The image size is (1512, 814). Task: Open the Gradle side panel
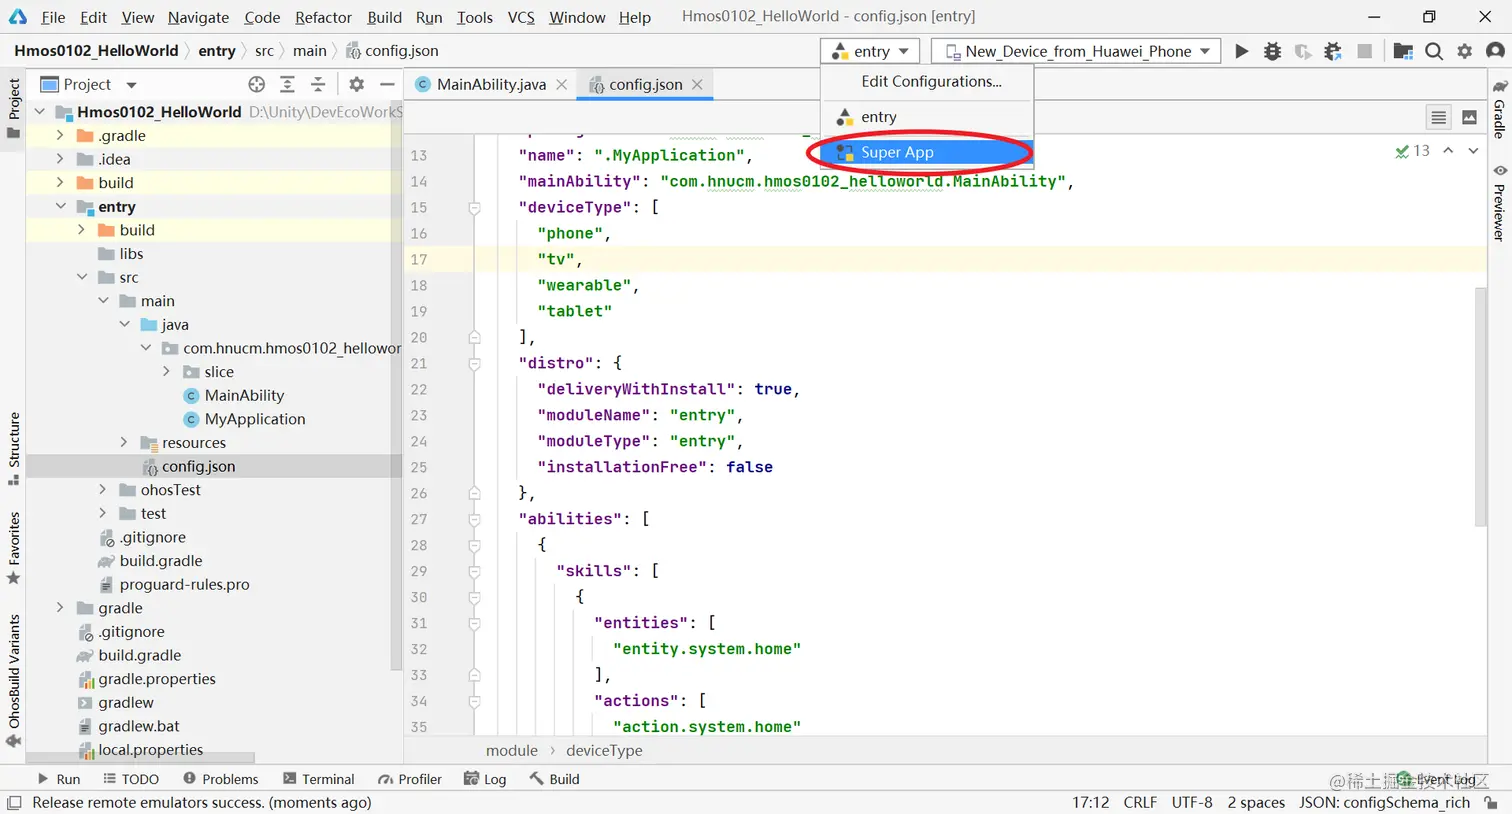pos(1499,108)
